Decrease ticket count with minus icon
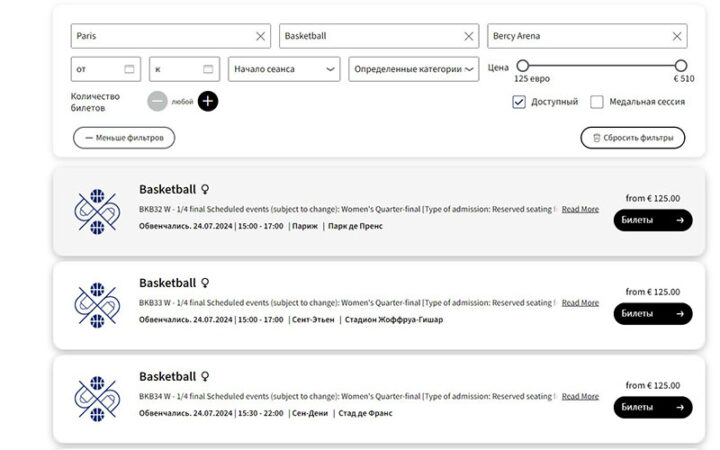 pos(158,101)
